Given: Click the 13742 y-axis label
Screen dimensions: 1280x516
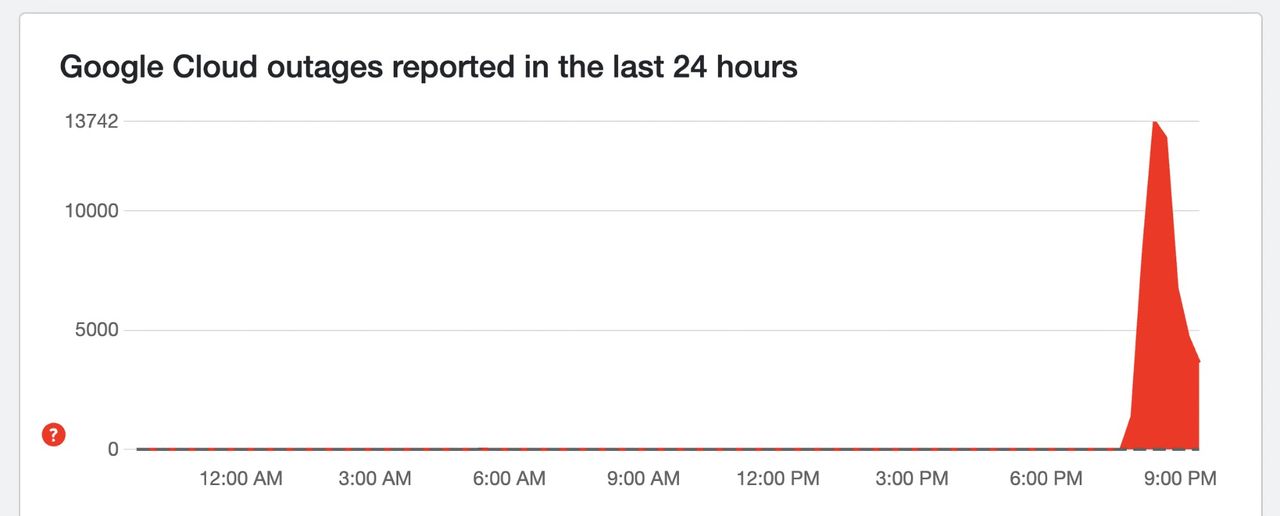Looking at the screenshot, I should [x=92, y=122].
